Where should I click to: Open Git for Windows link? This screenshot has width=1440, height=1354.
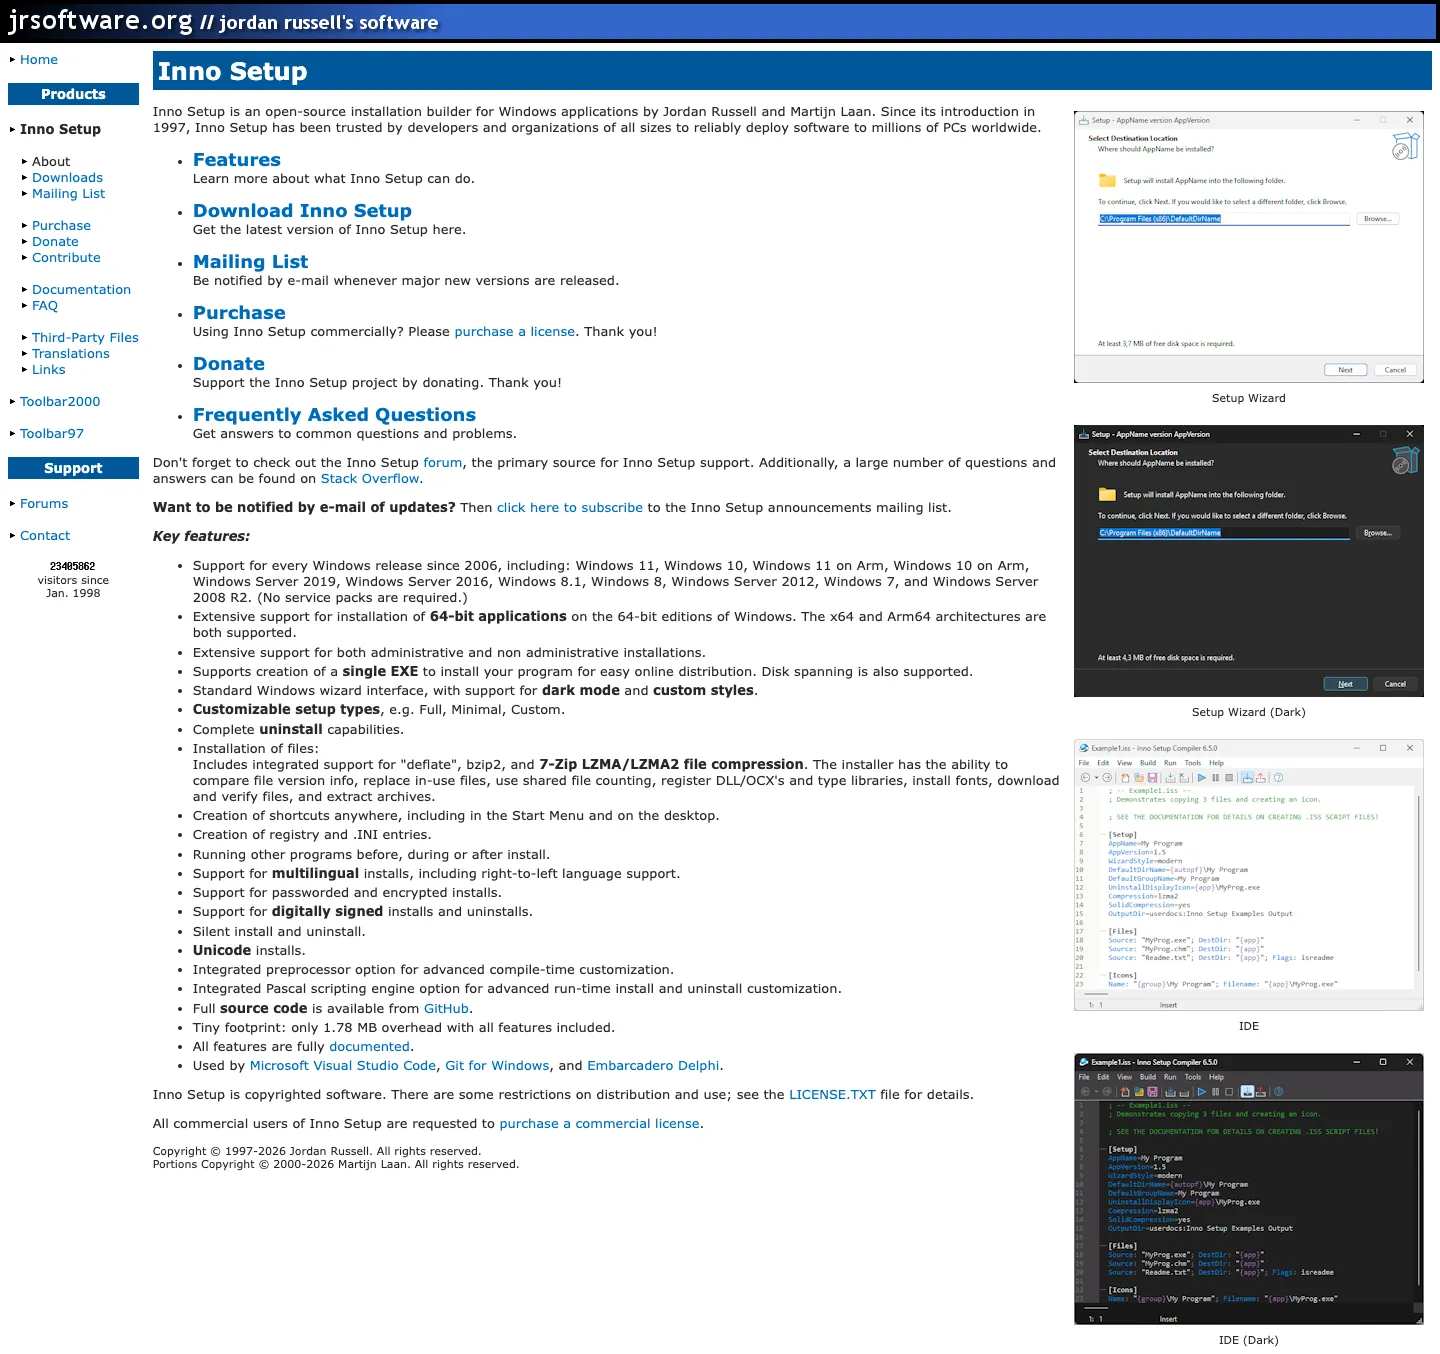click(497, 1065)
